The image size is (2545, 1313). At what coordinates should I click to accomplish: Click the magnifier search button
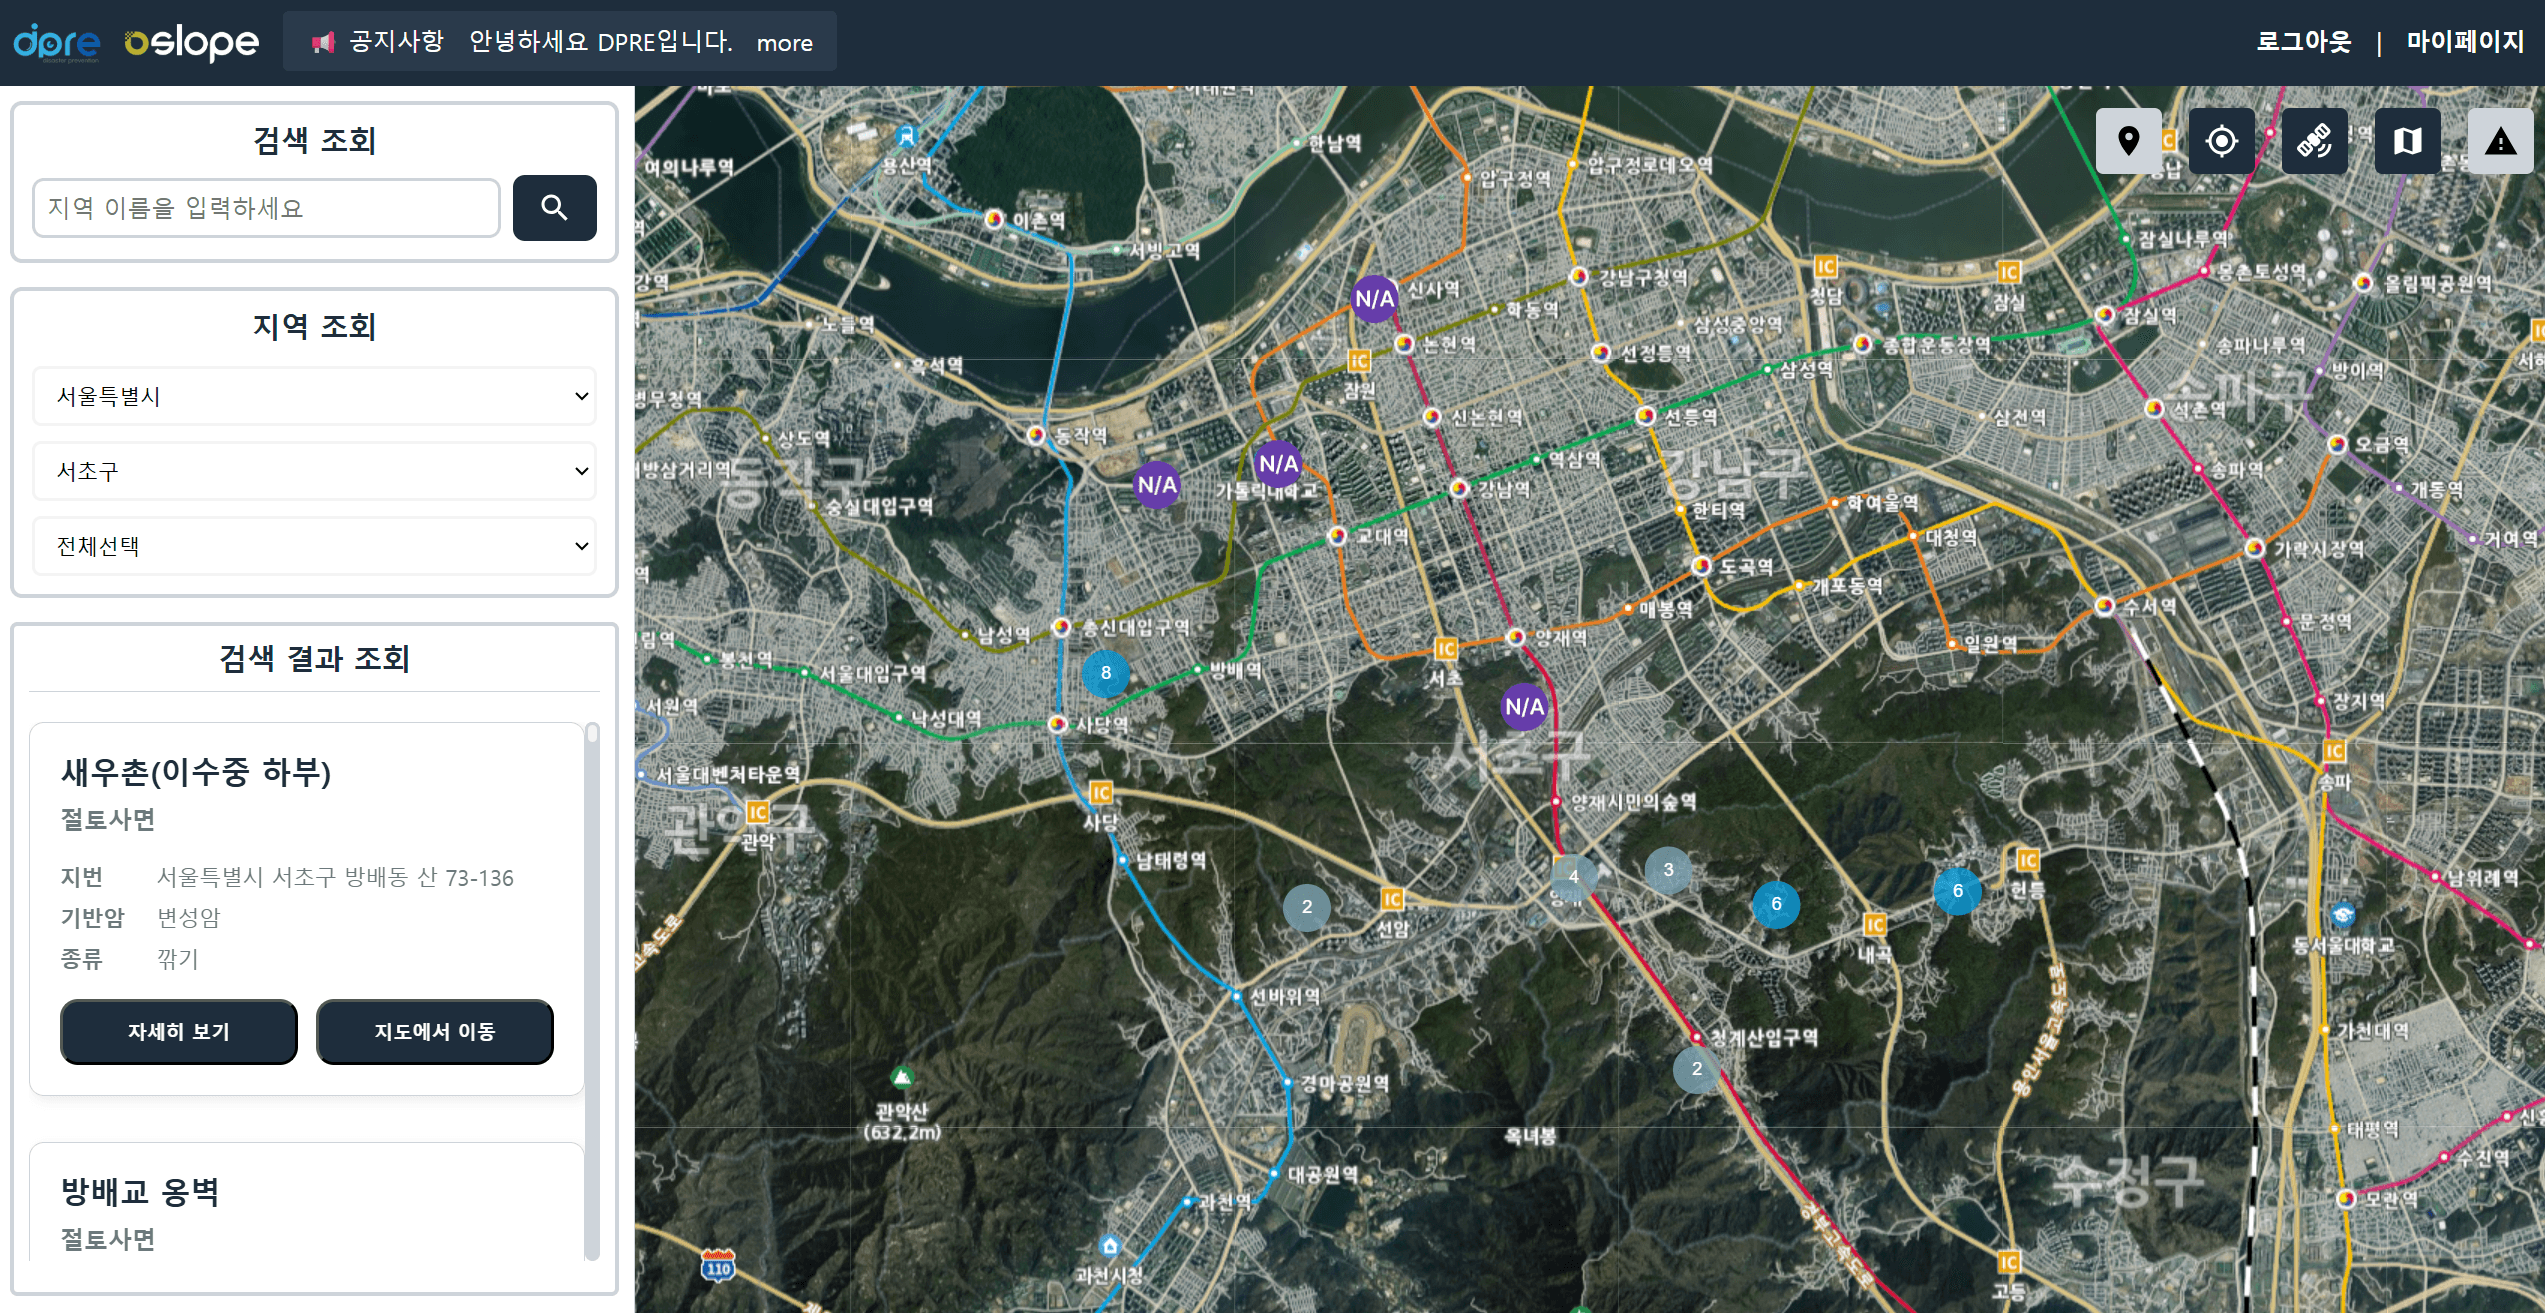point(554,208)
